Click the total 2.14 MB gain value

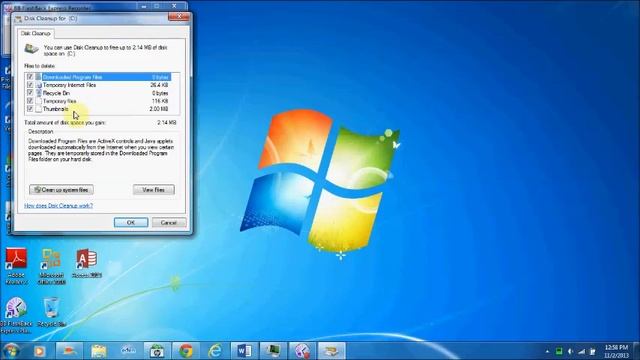point(167,122)
